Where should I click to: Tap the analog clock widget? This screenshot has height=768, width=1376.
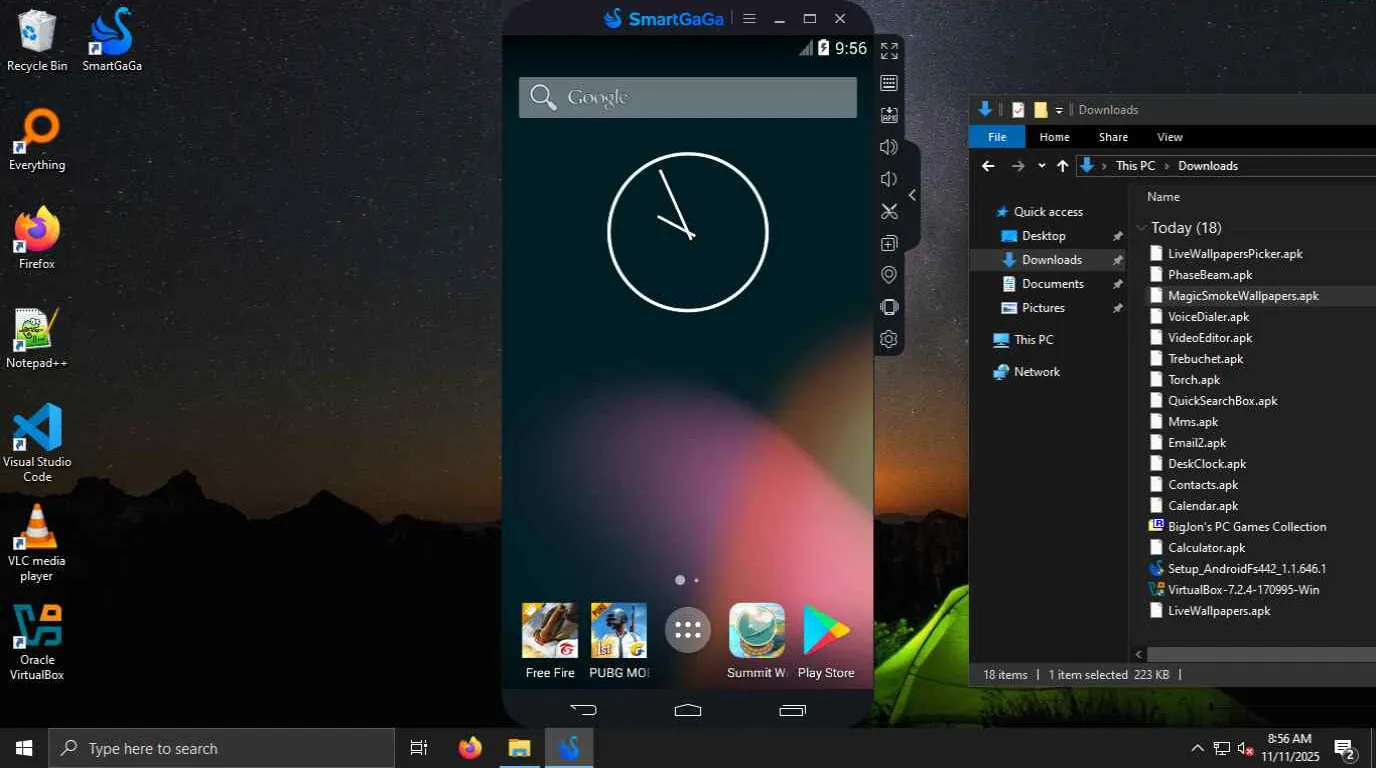click(688, 232)
